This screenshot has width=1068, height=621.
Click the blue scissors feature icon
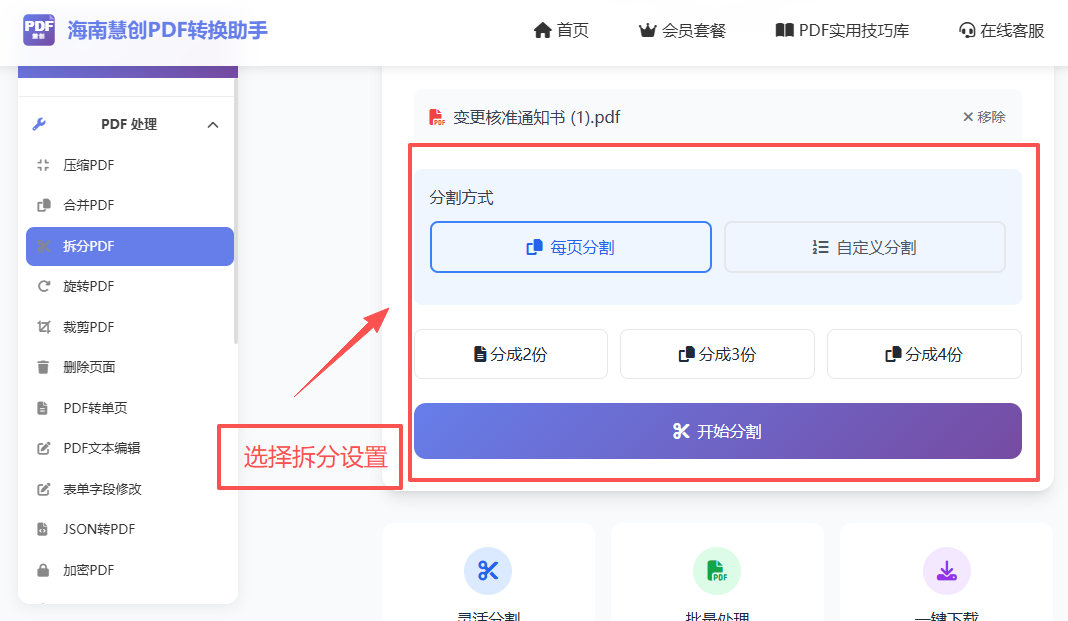488,571
